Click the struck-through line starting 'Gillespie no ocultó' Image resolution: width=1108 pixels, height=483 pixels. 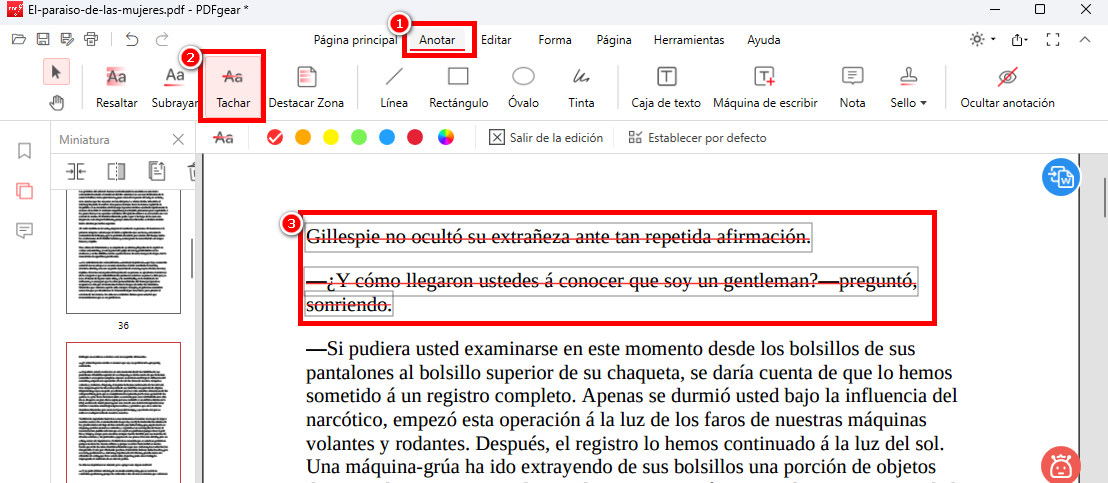click(x=558, y=237)
